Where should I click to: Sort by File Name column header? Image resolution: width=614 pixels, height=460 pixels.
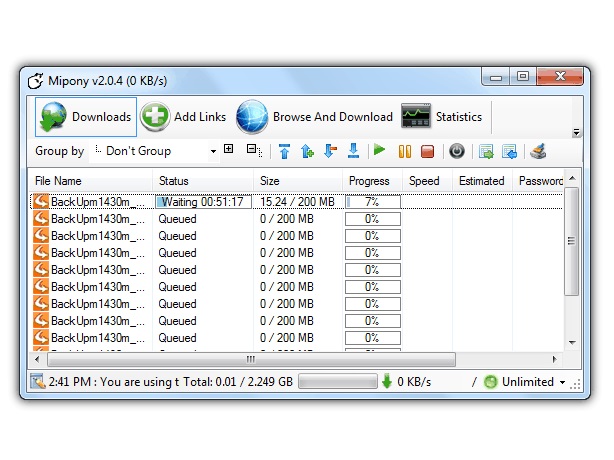(90, 181)
